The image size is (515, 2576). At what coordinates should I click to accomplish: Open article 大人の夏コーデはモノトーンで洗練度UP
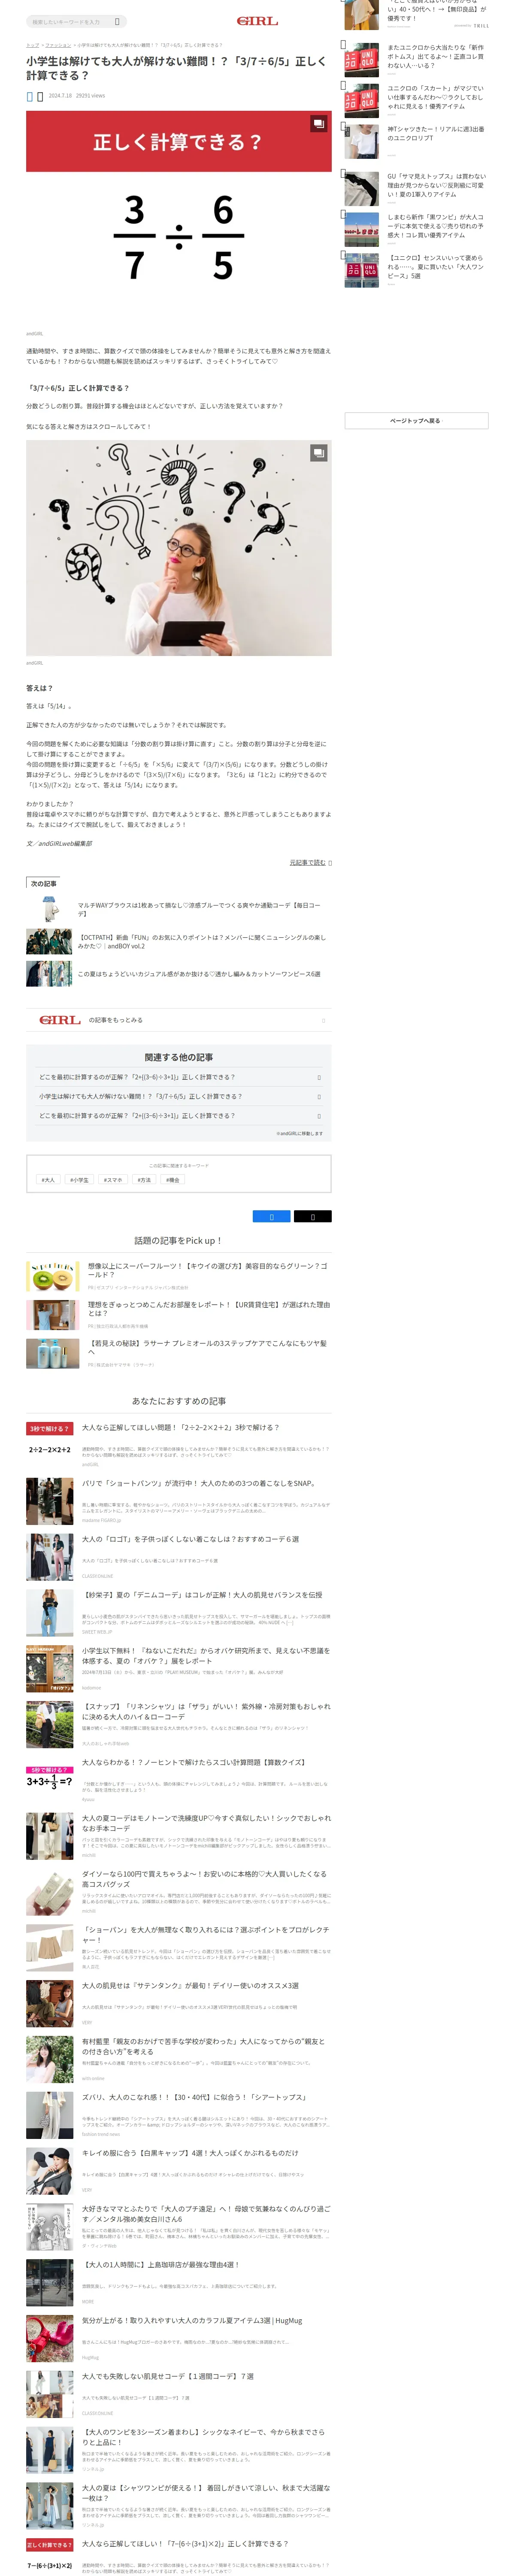click(x=205, y=1823)
